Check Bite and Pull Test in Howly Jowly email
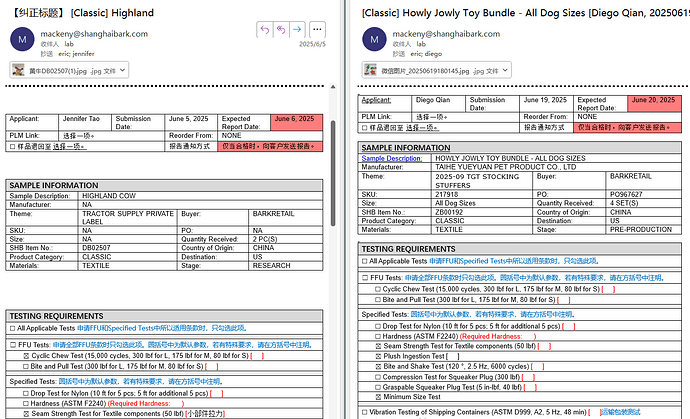Viewport: 690px width, 419px height. point(378,300)
